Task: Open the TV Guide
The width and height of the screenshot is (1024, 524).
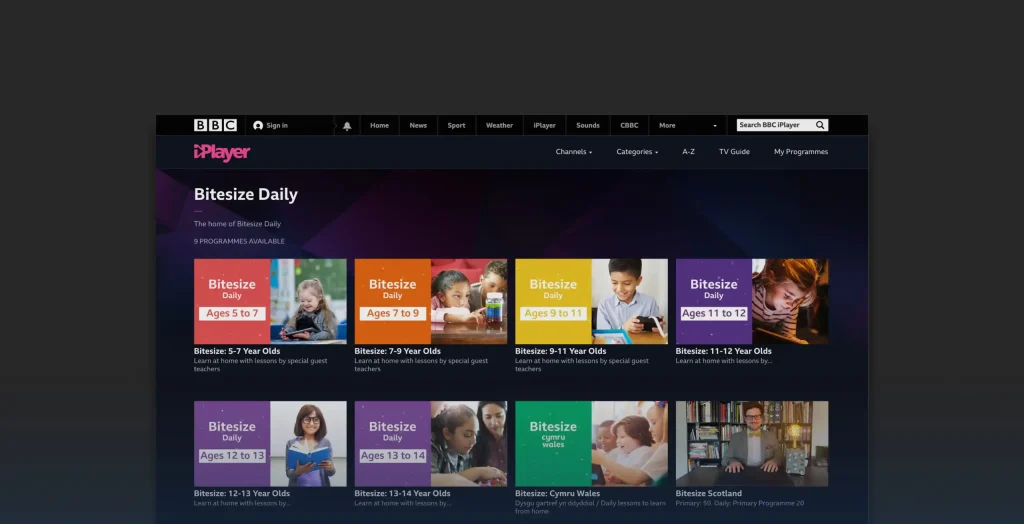Action: point(735,152)
